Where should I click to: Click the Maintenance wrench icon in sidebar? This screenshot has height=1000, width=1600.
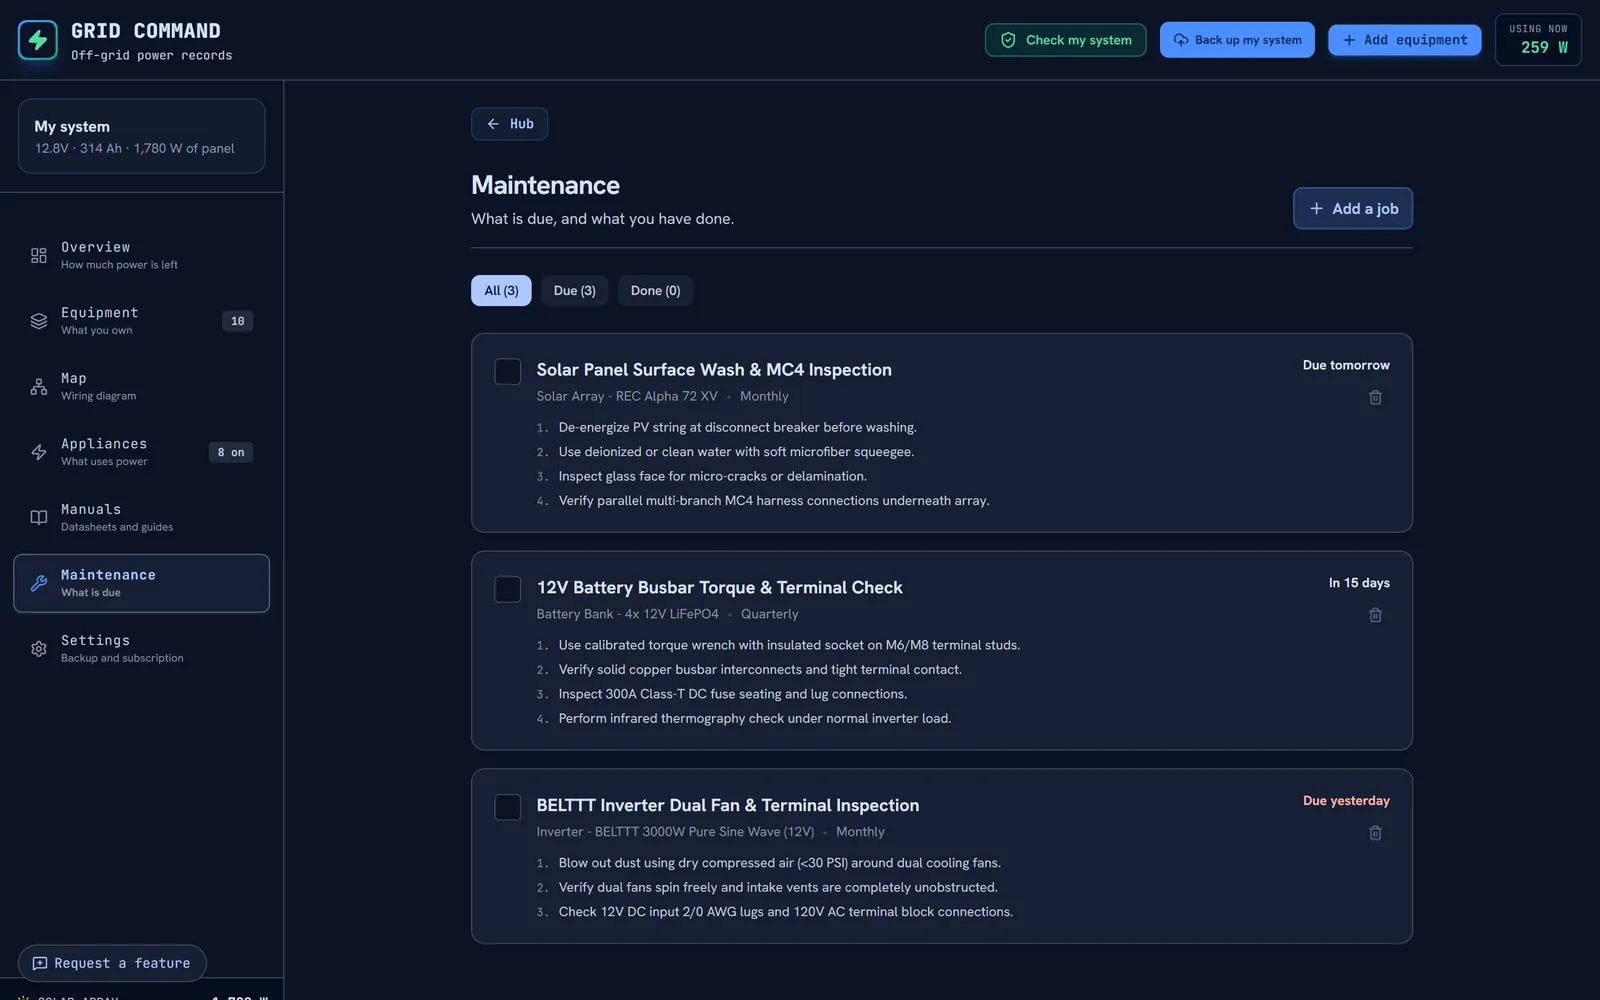pyautogui.click(x=39, y=583)
